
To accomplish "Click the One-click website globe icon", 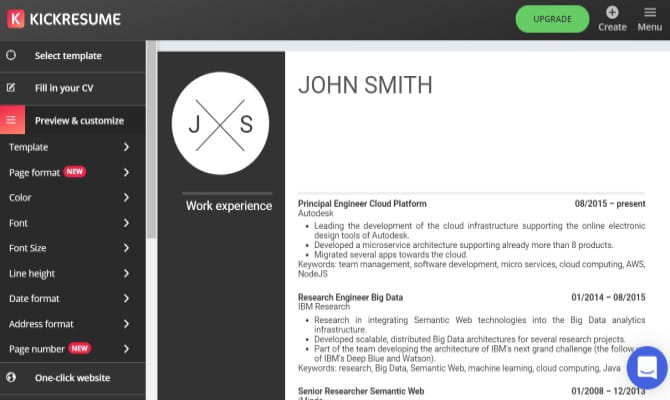I will (x=11, y=377).
